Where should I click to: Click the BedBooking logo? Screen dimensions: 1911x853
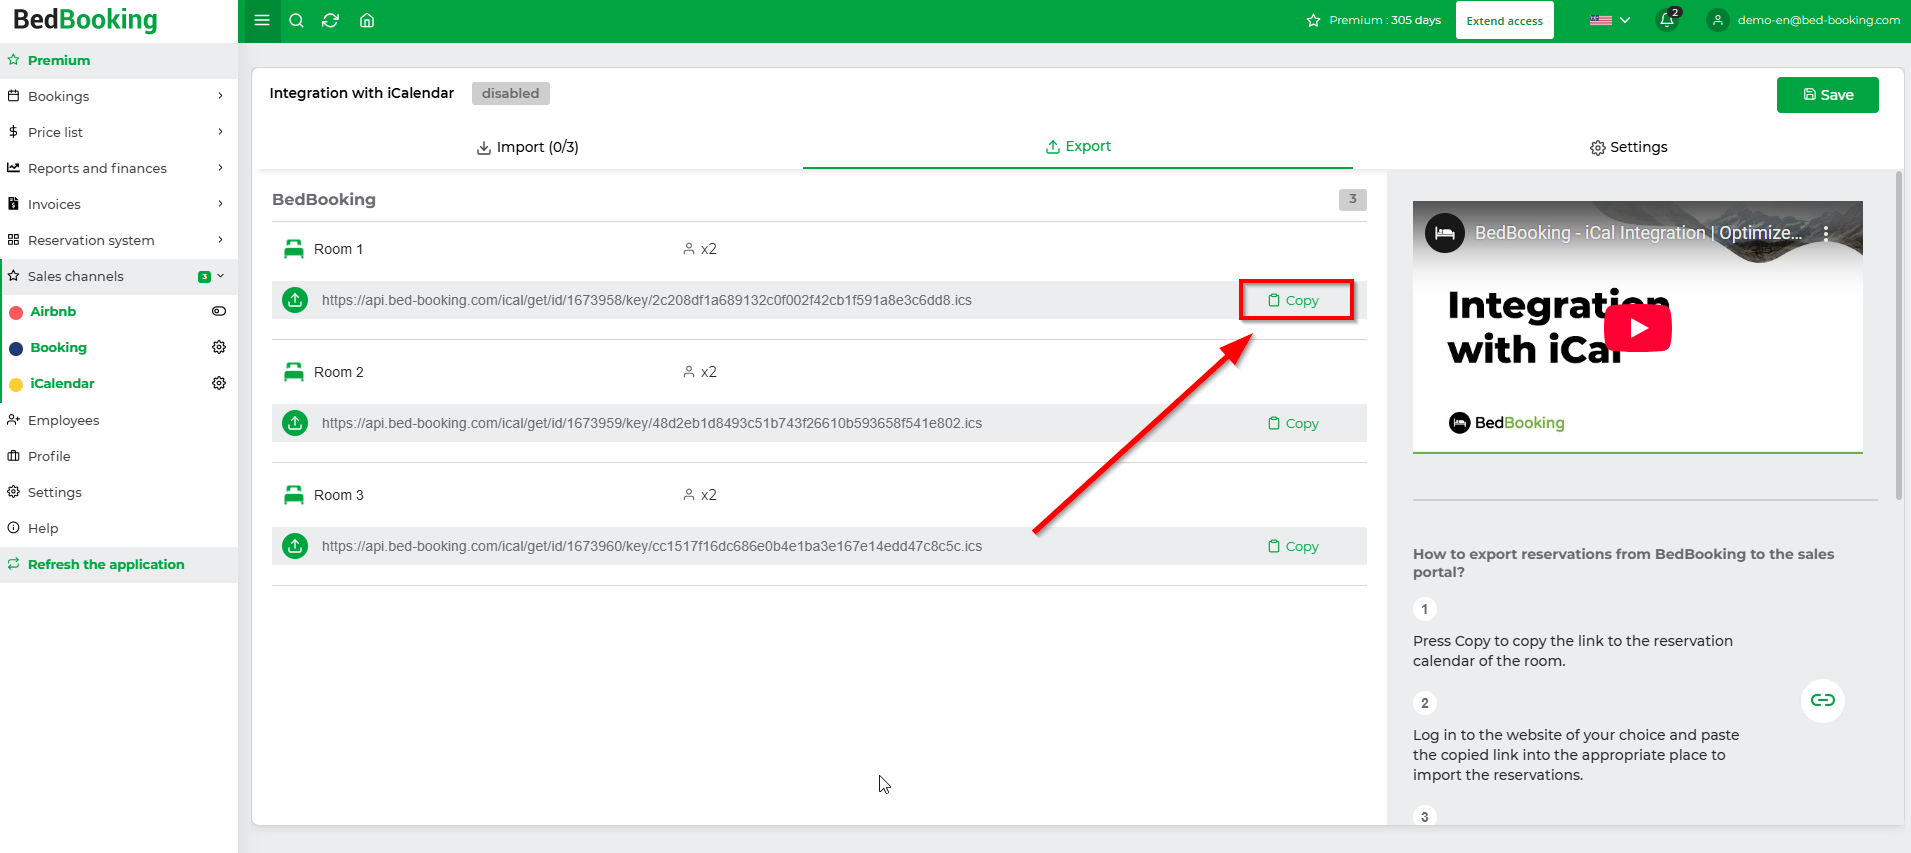coord(85,20)
